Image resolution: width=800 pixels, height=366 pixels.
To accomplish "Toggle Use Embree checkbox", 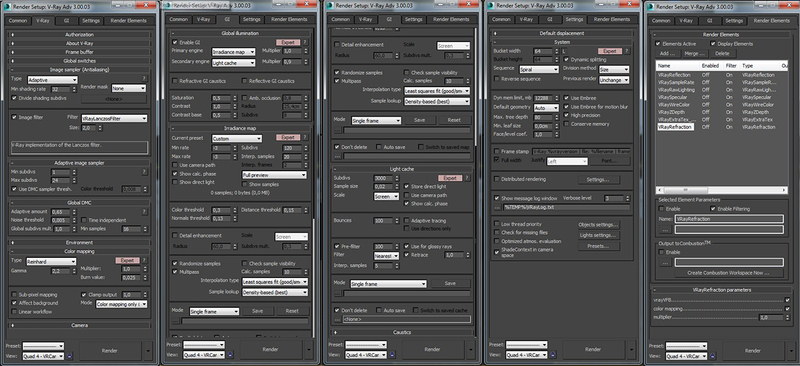I will click(x=566, y=97).
